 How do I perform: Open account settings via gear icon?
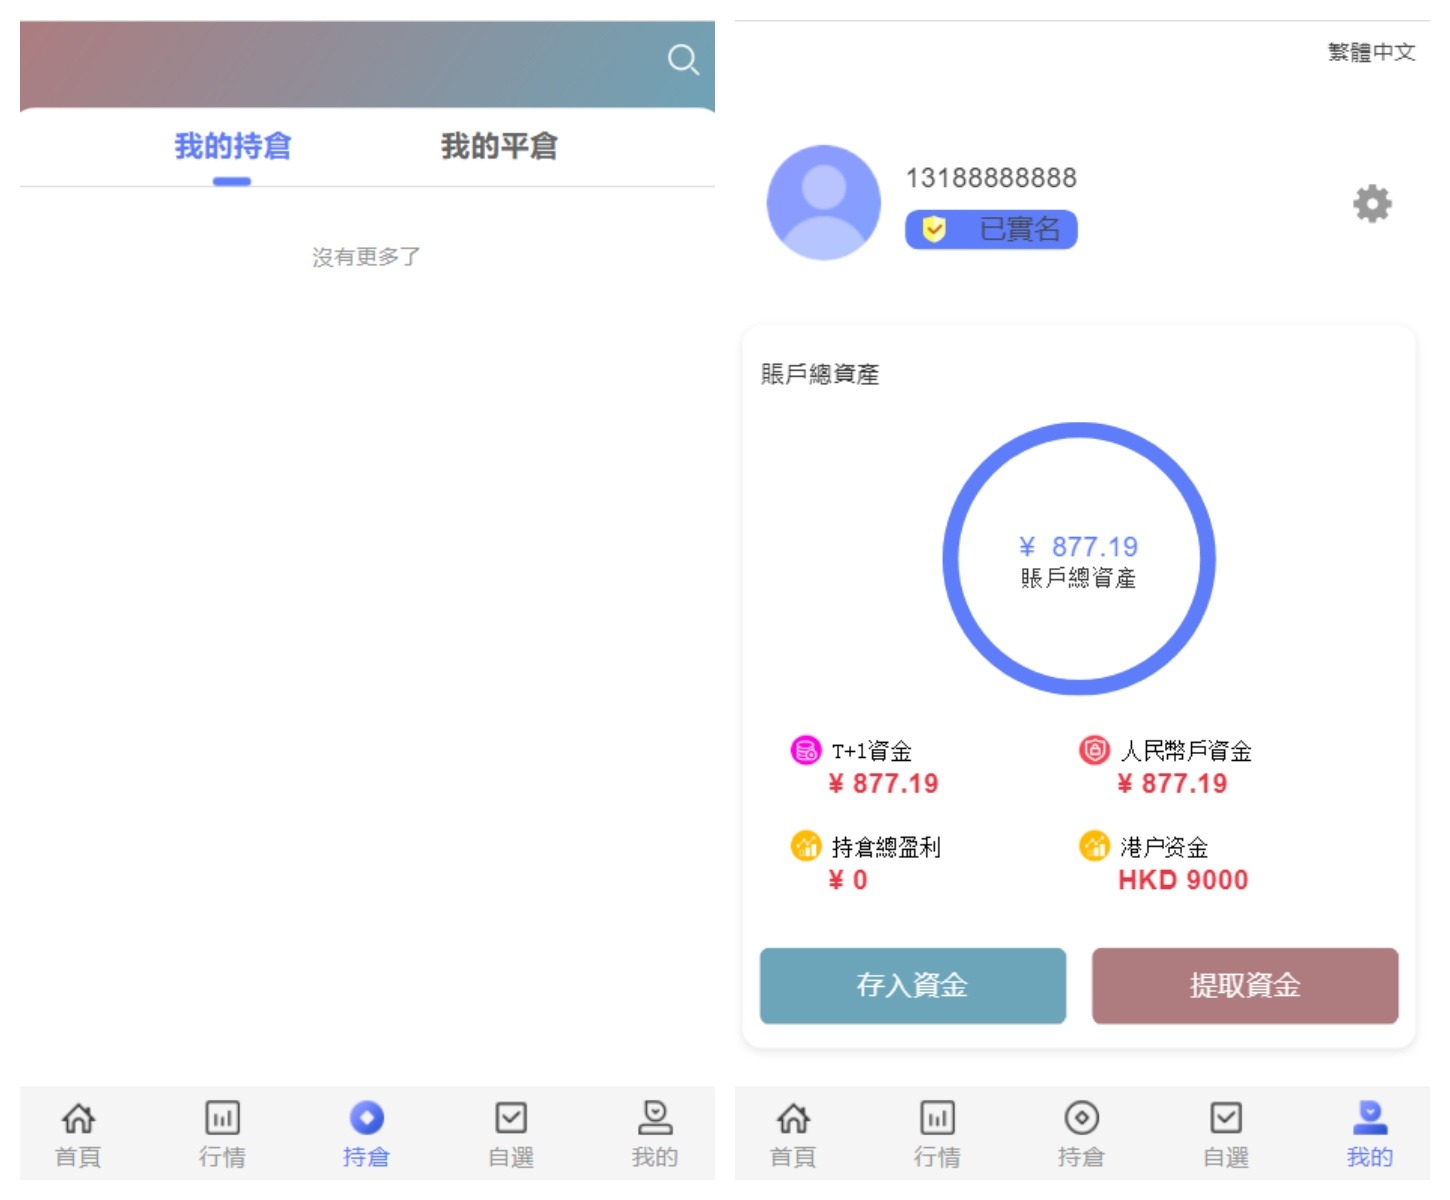coord(1371,204)
